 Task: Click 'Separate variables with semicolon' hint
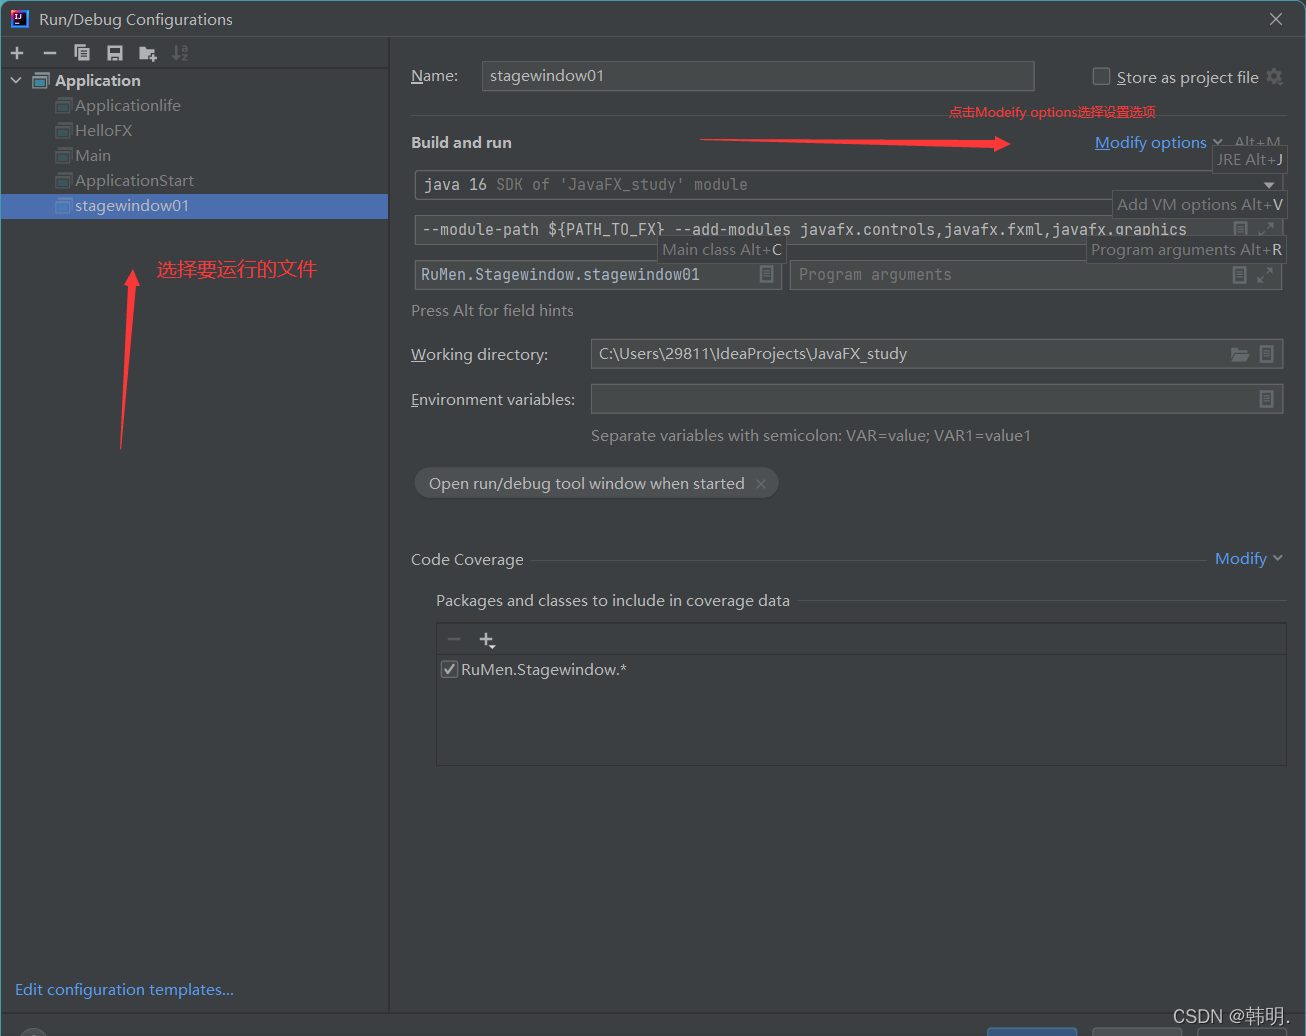coord(811,436)
